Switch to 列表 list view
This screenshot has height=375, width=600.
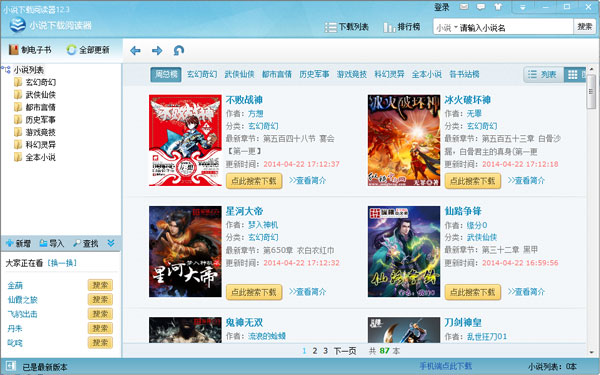coord(543,75)
